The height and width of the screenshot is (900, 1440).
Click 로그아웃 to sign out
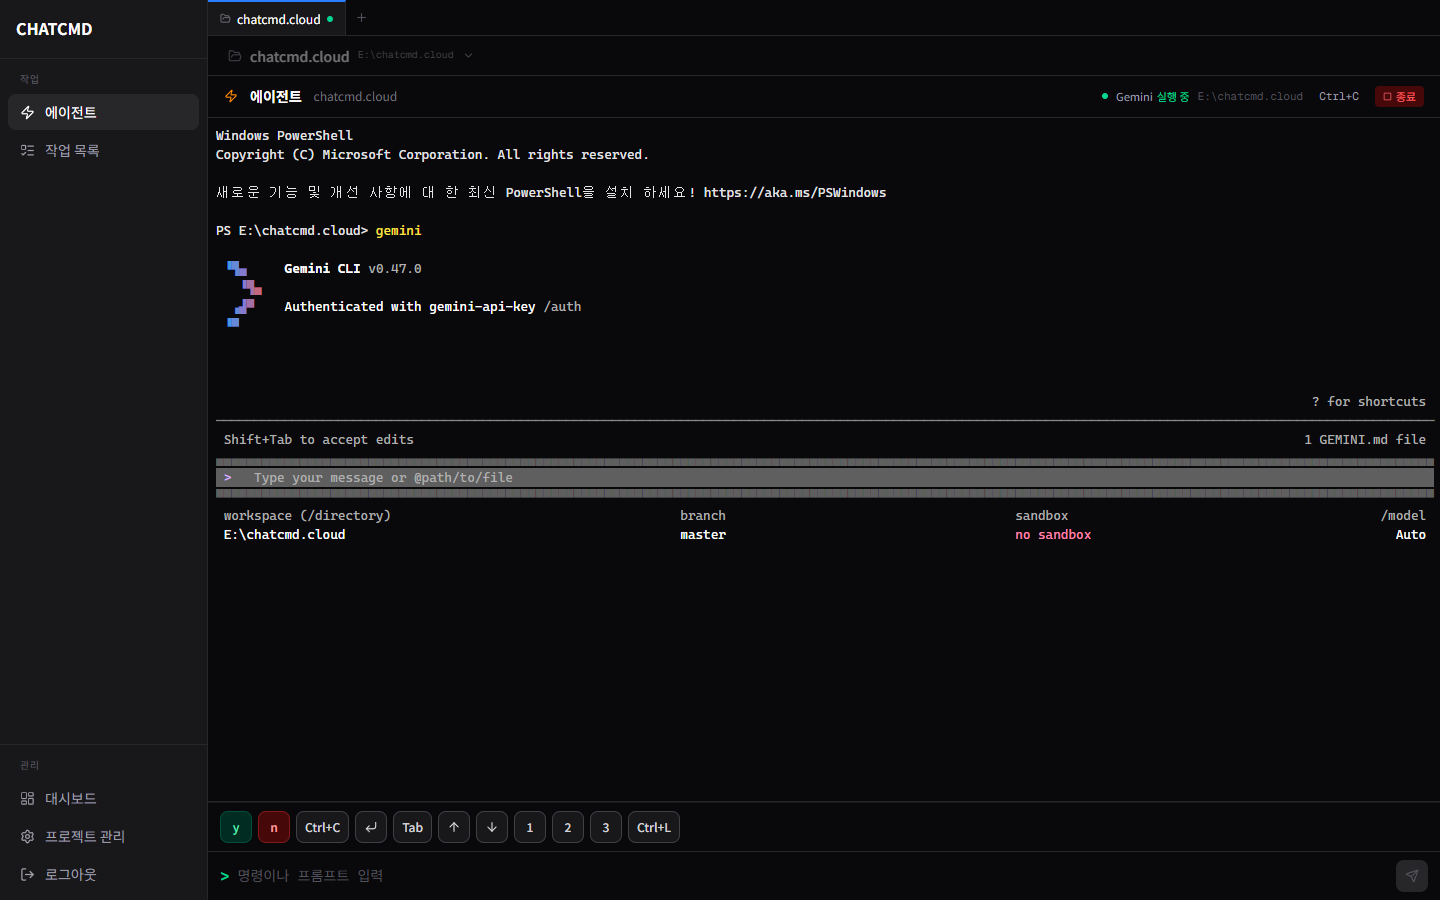[x=103, y=874]
